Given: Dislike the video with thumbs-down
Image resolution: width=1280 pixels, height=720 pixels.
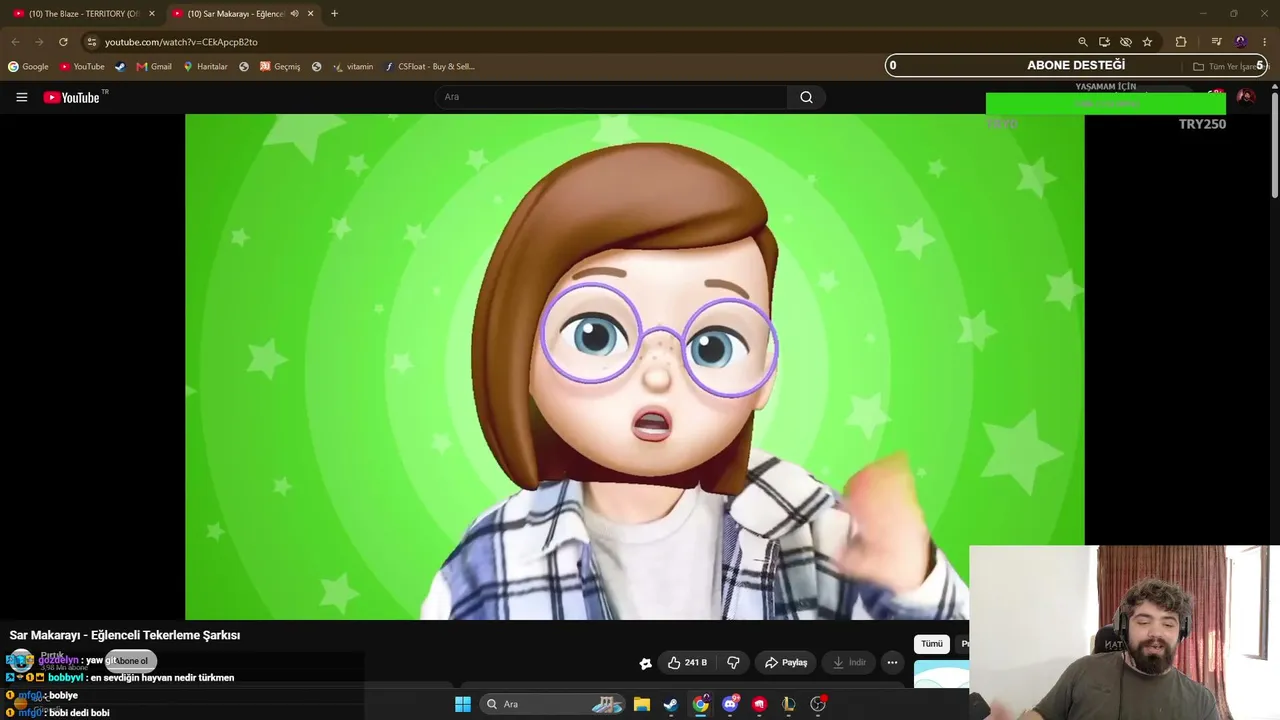Looking at the screenshot, I should coord(733,662).
